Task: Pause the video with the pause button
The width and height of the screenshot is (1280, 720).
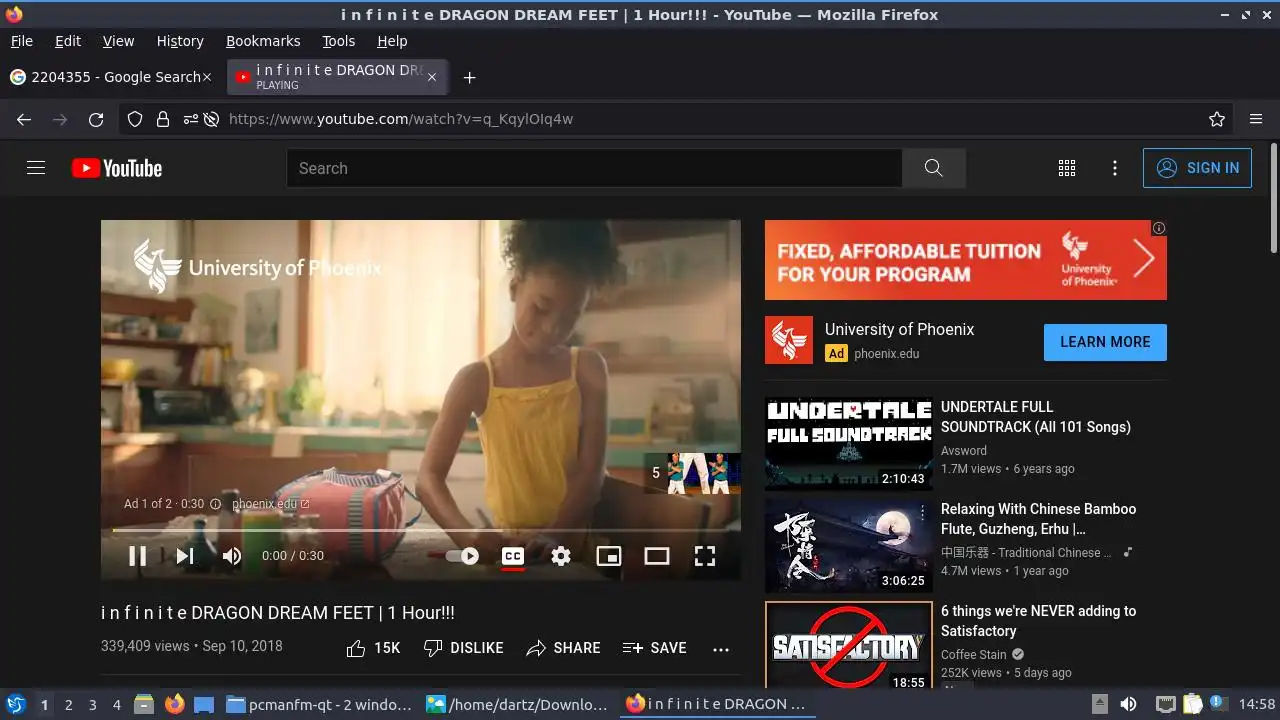Action: click(137, 556)
